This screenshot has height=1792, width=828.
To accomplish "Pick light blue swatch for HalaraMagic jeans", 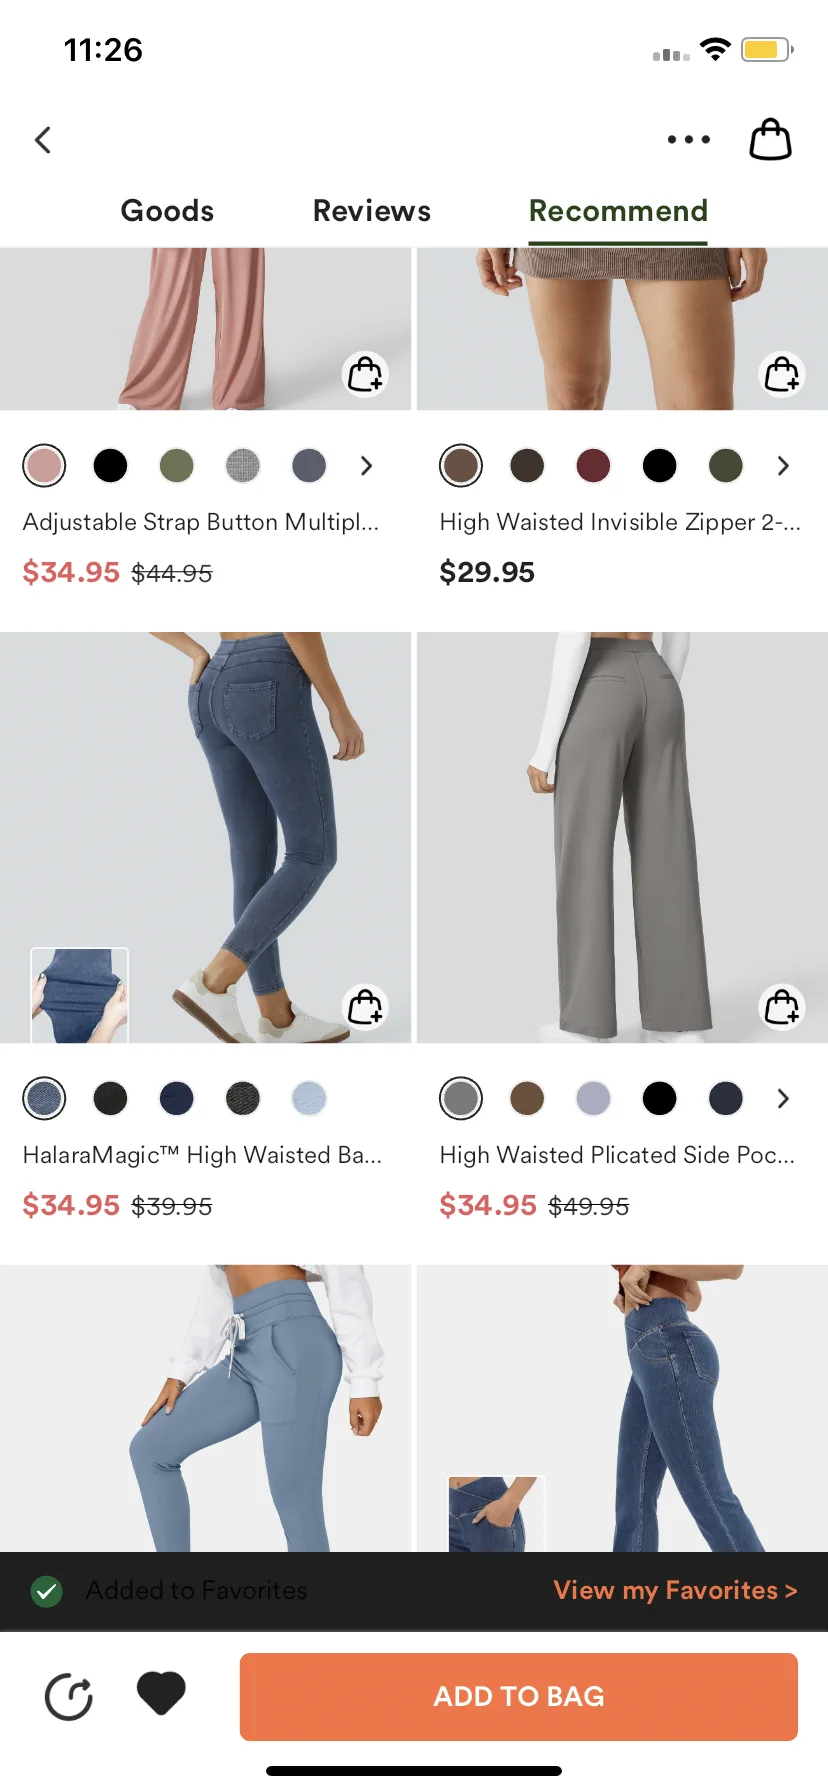I will pyautogui.click(x=309, y=1098).
